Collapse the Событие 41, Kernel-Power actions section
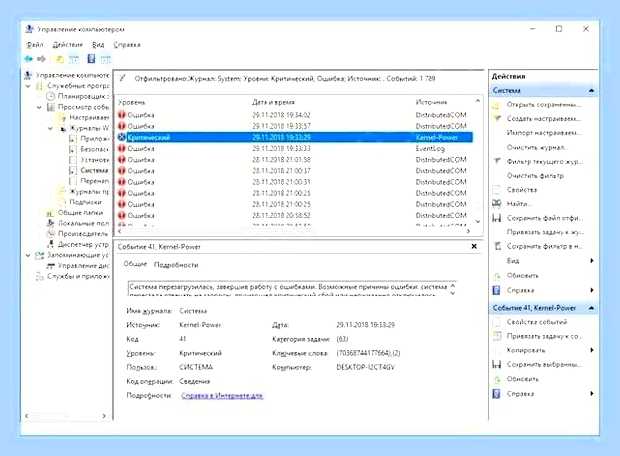 (x=591, y=308)
